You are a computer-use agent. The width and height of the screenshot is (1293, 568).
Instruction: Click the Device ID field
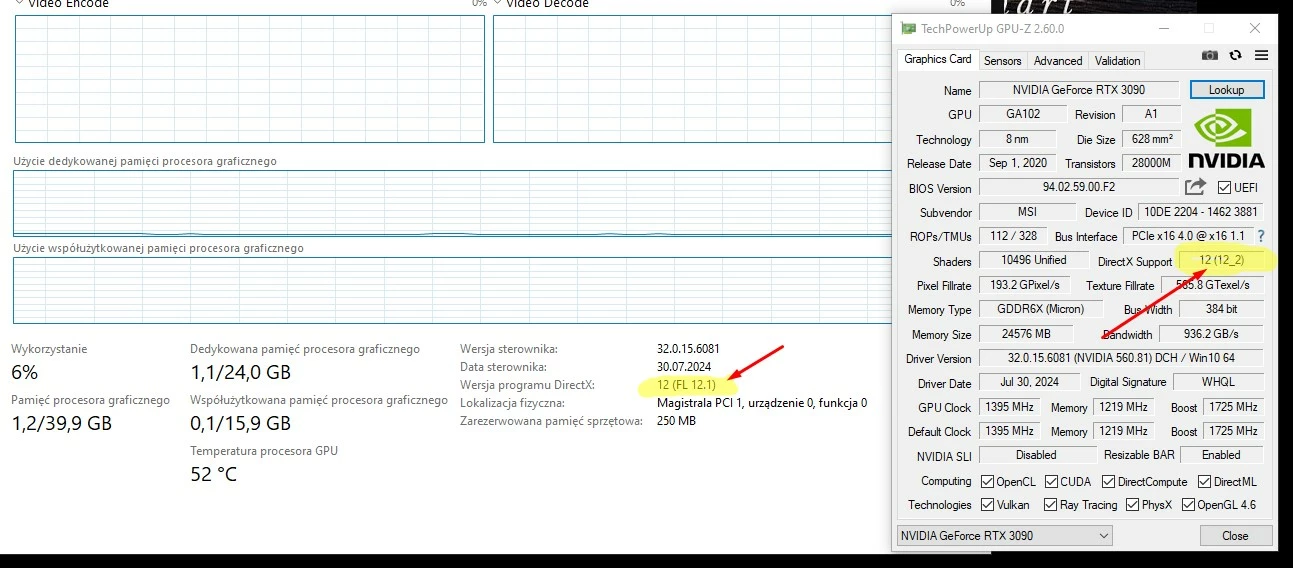click(x=1201, y=212)
